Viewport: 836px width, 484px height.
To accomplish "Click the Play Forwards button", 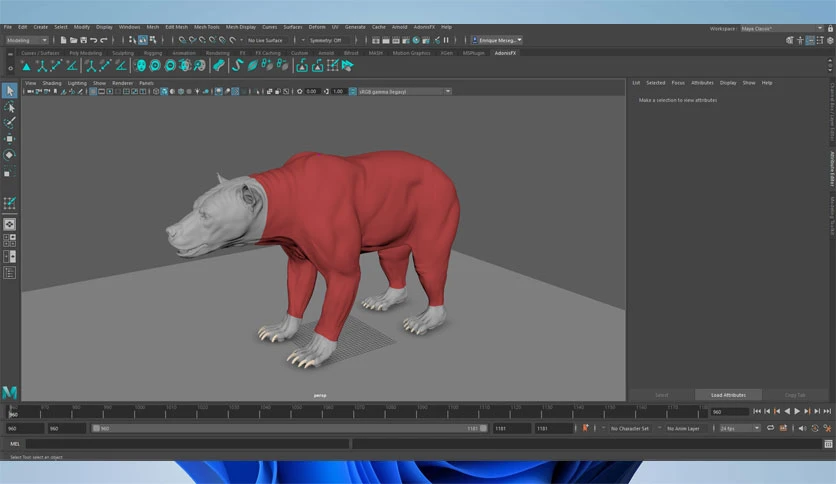I will point(797,412).
